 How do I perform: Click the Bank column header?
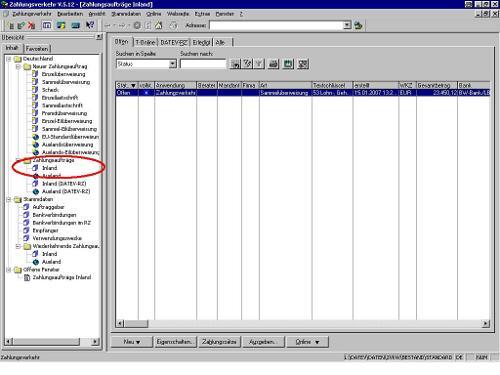(474, 85)
